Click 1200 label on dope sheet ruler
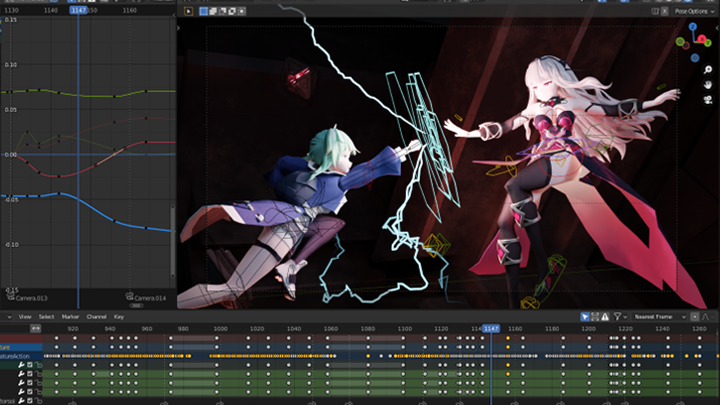 (x=588, y=329)
